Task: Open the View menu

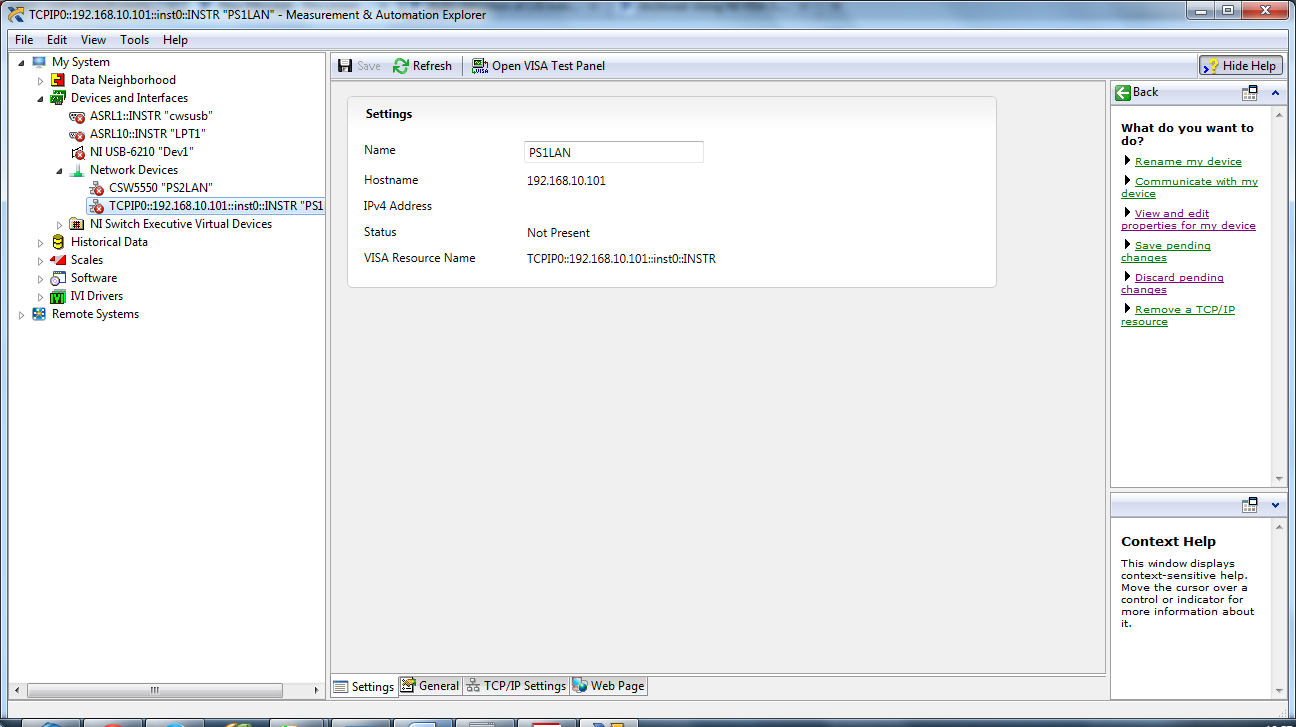Action: tap(93, 40)
